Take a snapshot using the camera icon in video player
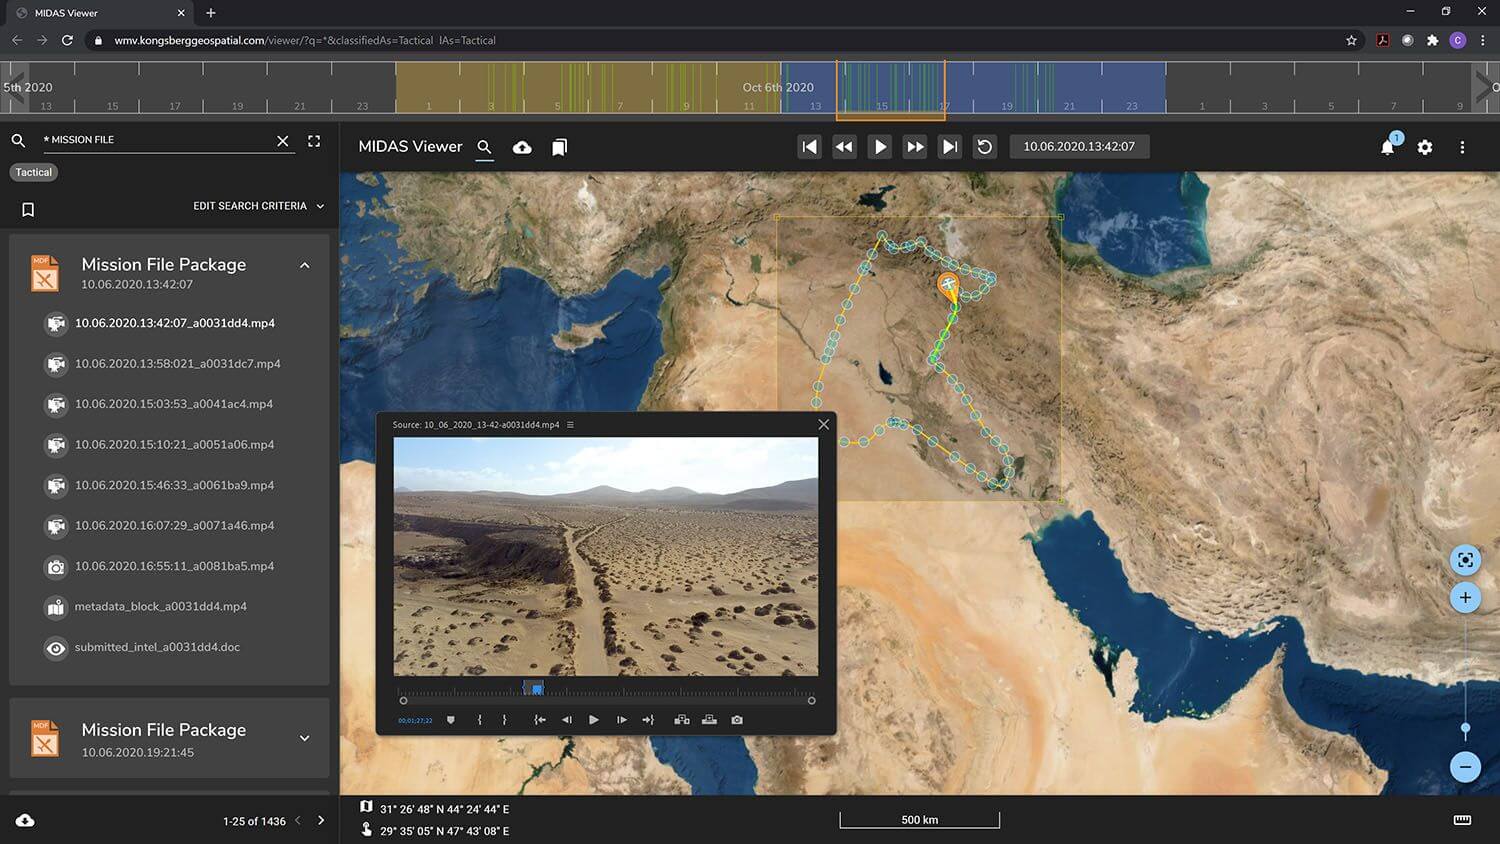This screenshot has width=1500, height=844. click(737, 719)
